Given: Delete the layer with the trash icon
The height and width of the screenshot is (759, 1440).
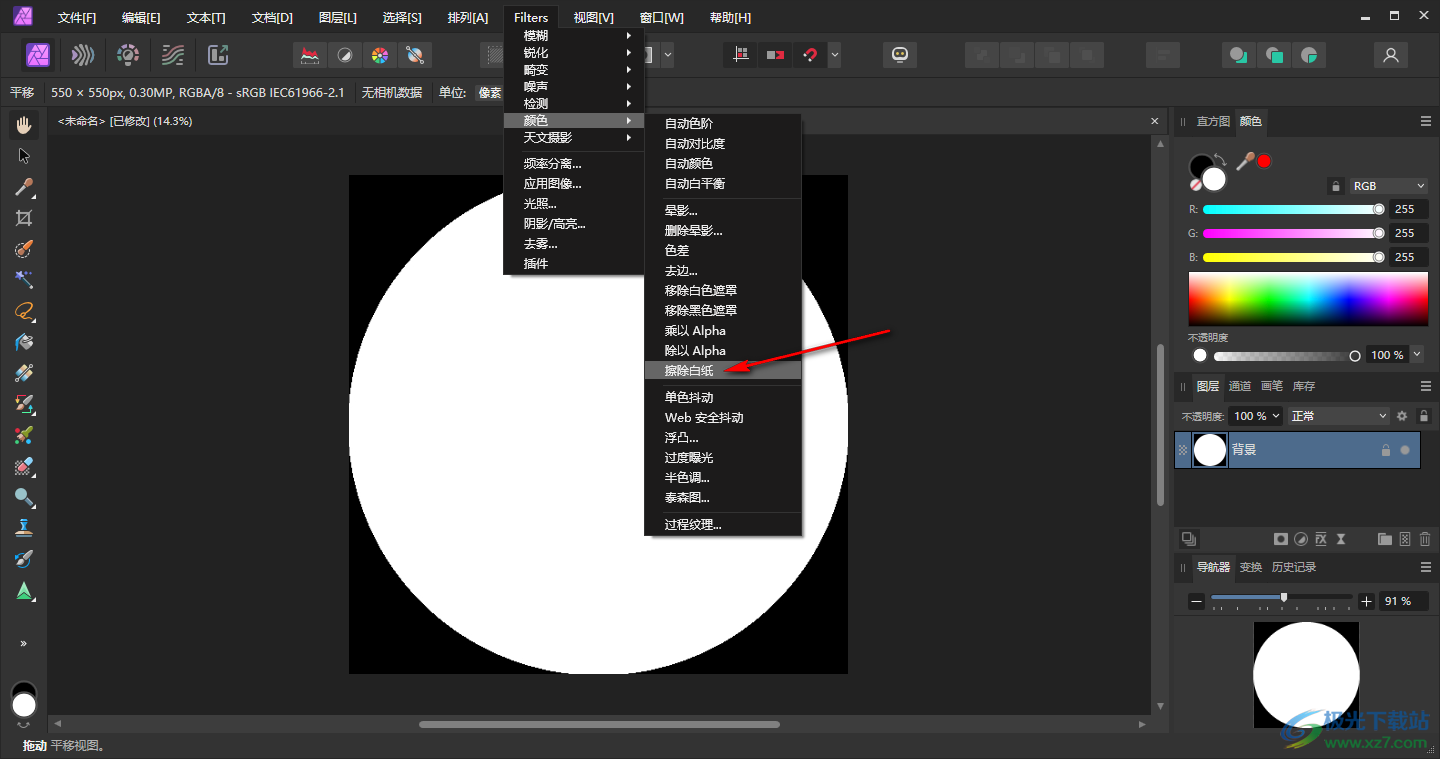Looking at the screenshot, I should click(1425, 539).
